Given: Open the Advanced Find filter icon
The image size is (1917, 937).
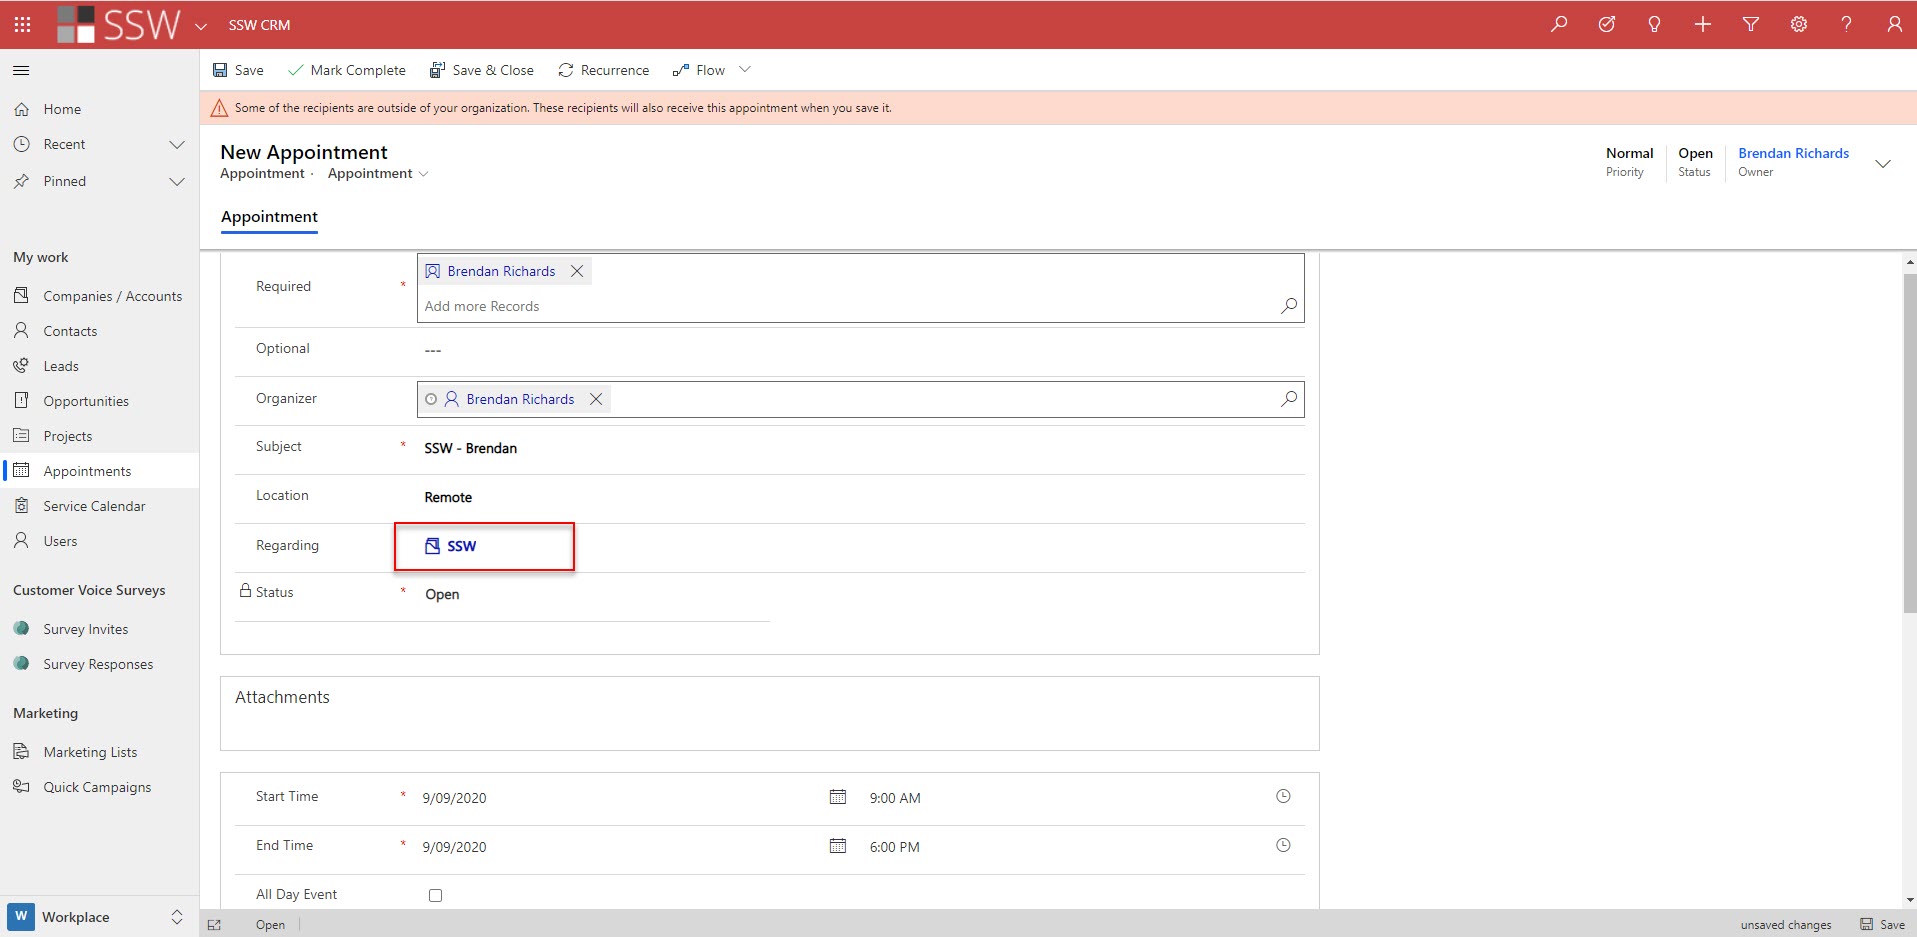Looking at the screenshot, I should click(1750, 24).
